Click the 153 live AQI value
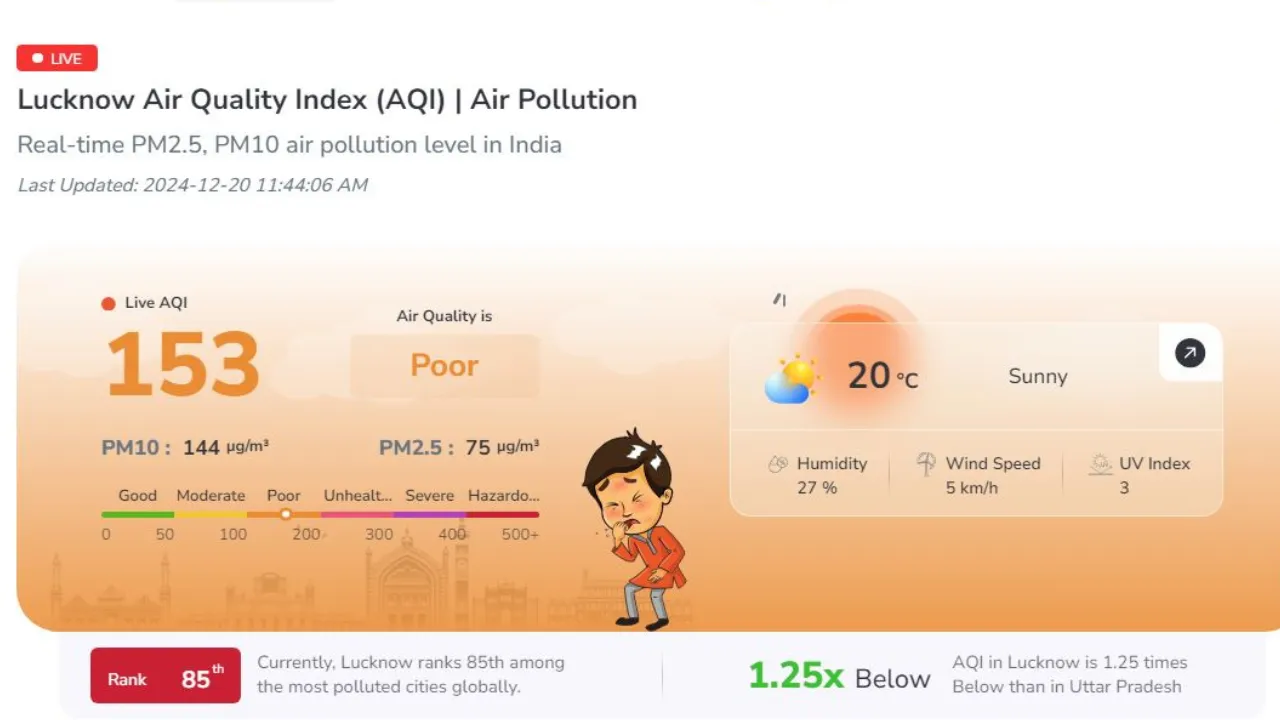 point(183,364)
